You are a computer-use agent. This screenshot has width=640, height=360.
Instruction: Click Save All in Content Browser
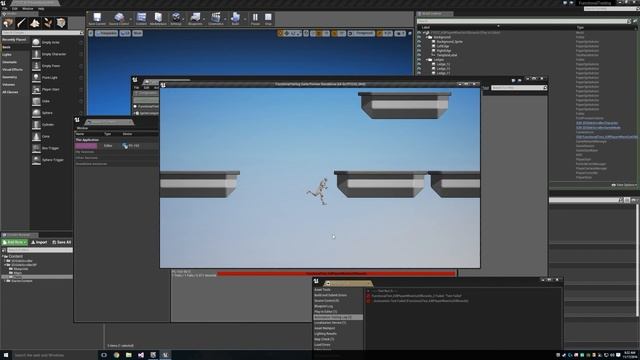[62, 242]
